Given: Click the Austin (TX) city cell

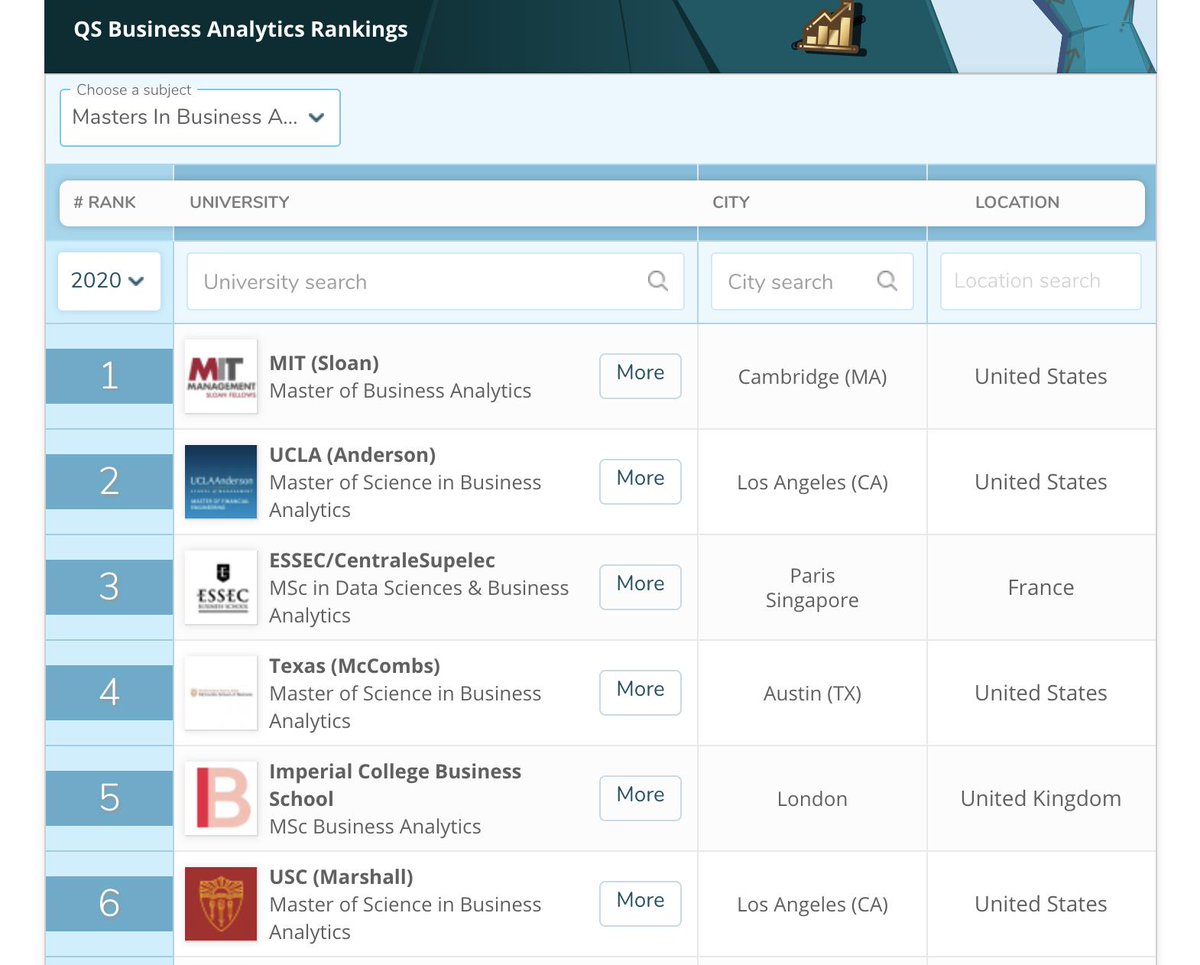Looking at the screenshot, I should 812,693.
